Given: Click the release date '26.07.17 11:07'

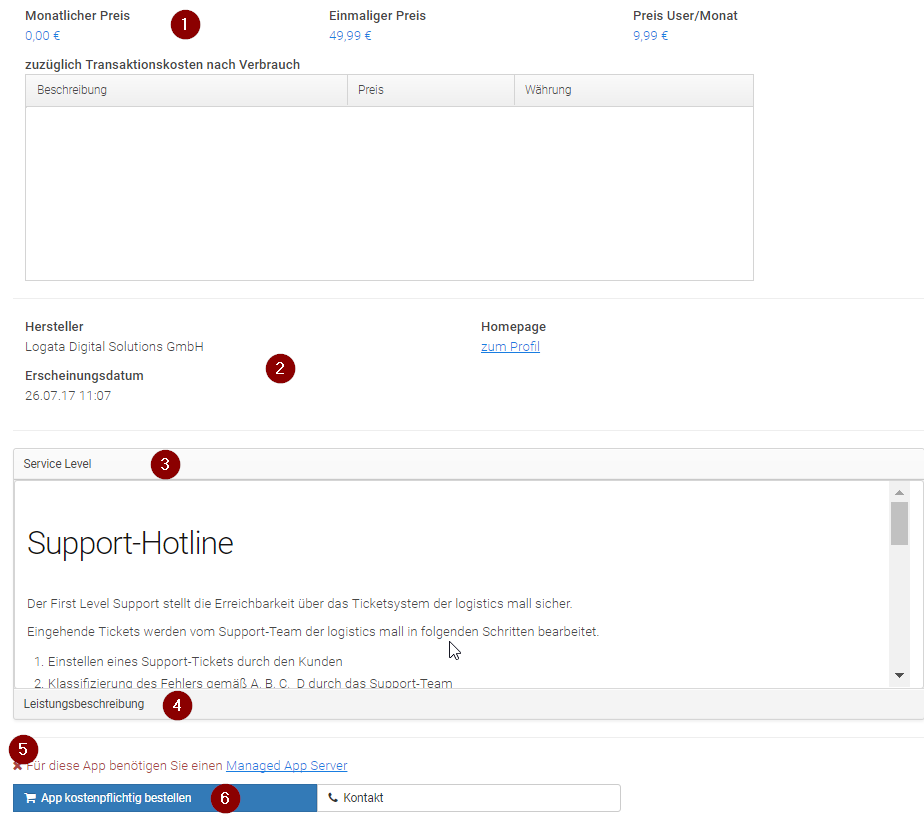Looking at the screenshot, I should [68, 395].
